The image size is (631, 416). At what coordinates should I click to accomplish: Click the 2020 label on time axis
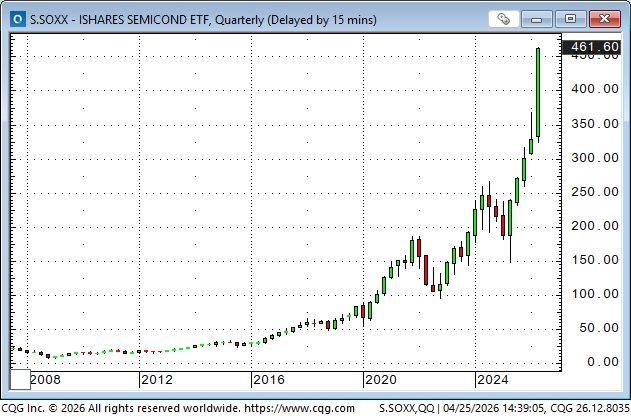(x=381, y=380)
